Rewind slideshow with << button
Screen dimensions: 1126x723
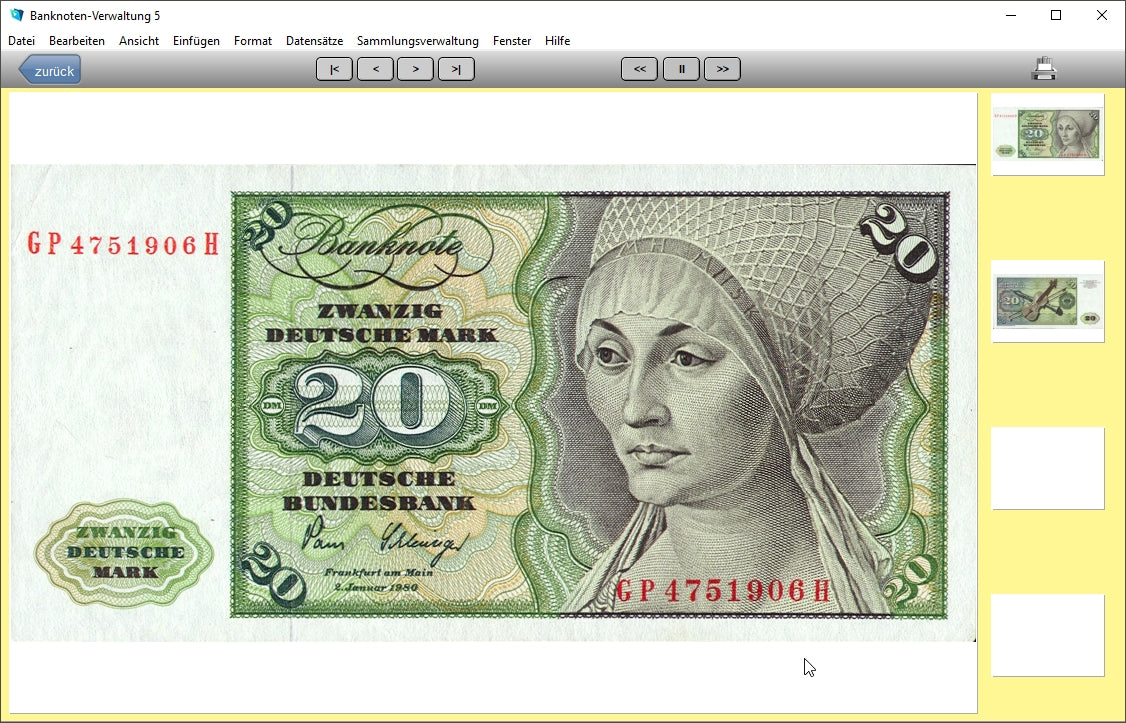(x=639, y=69)
